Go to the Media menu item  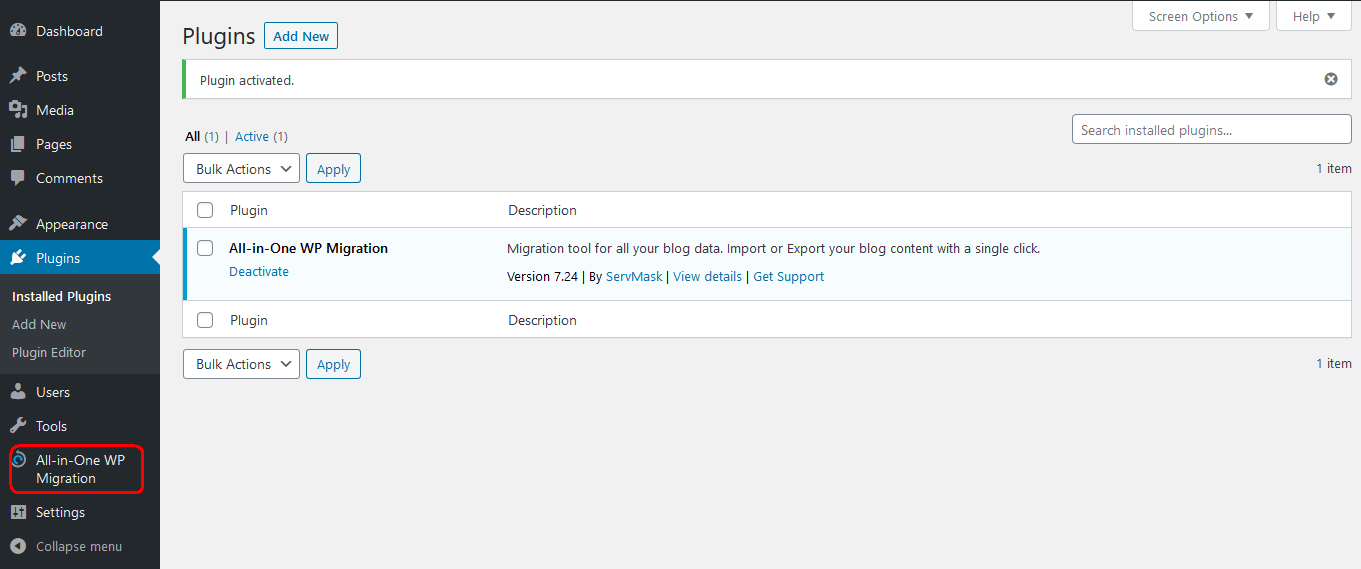[55, 110]
